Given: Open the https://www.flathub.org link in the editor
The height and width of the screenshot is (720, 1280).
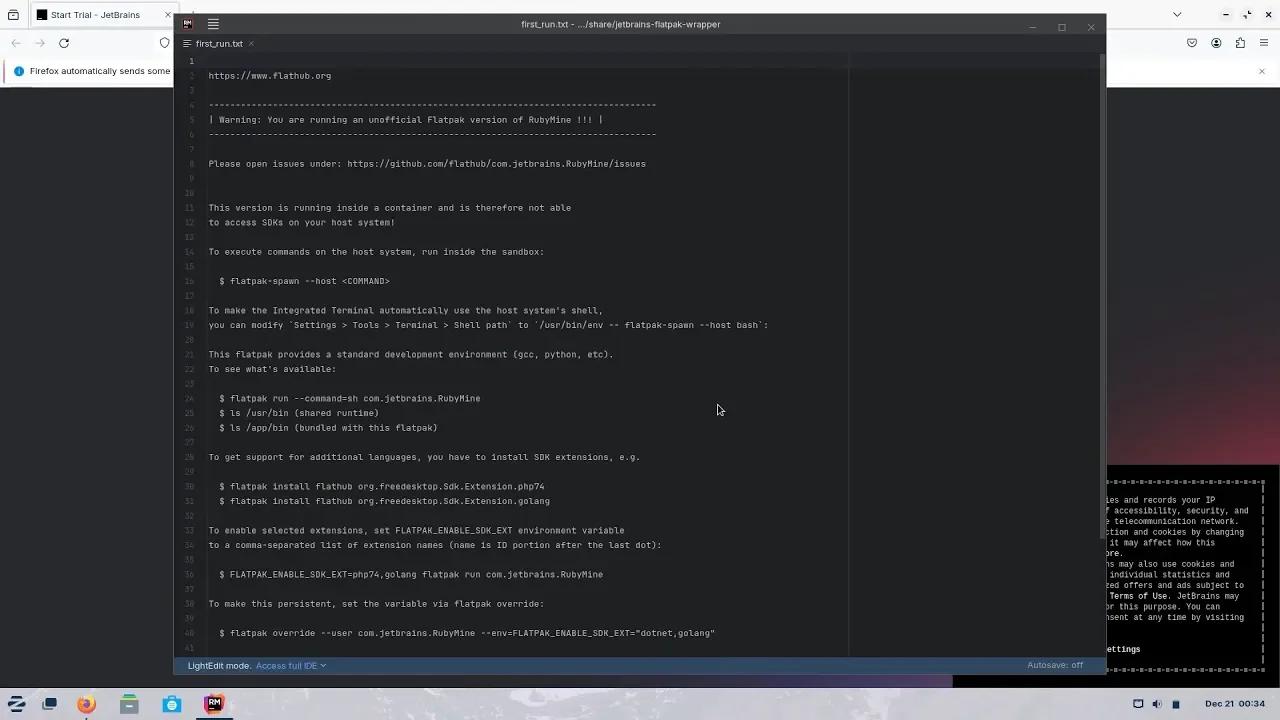Looking at the screenshot, I should coord(270,76).
